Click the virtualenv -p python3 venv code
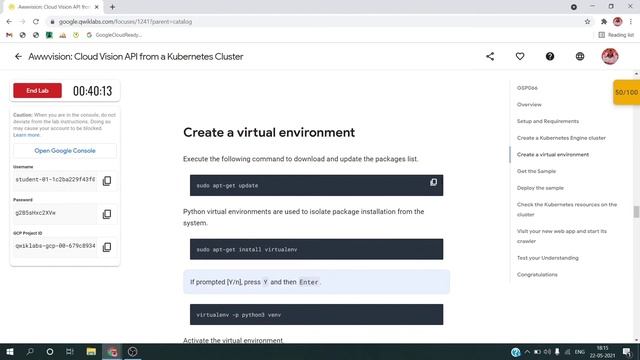640x360 pixels. coord(238,315)
